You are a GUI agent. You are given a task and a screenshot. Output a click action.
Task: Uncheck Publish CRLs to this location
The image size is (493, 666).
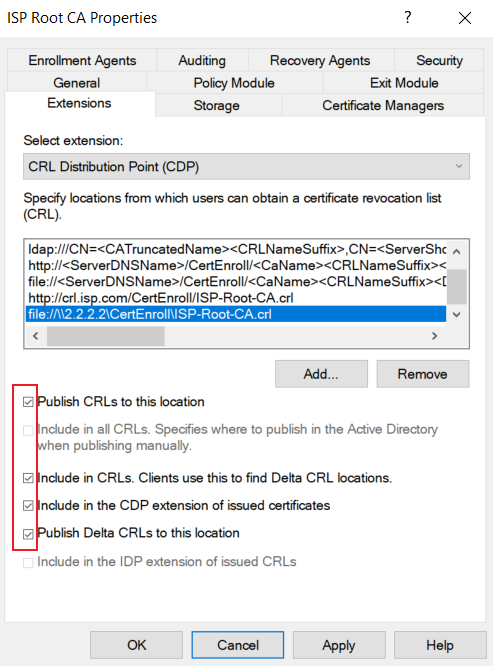click(28, 402)
